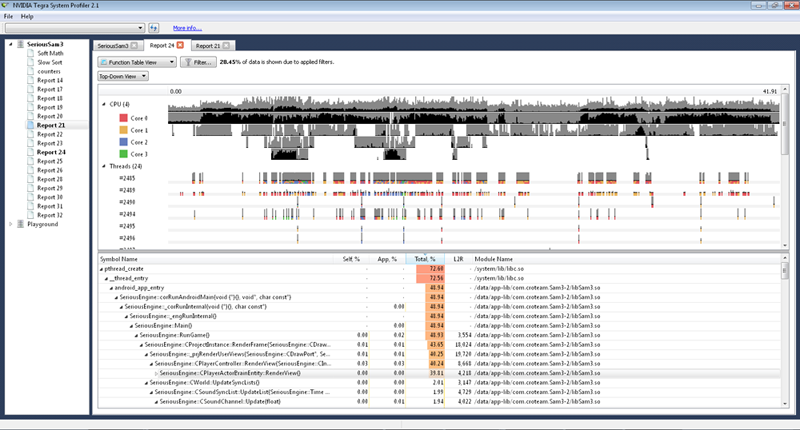Open the File menu

point(8,16)
